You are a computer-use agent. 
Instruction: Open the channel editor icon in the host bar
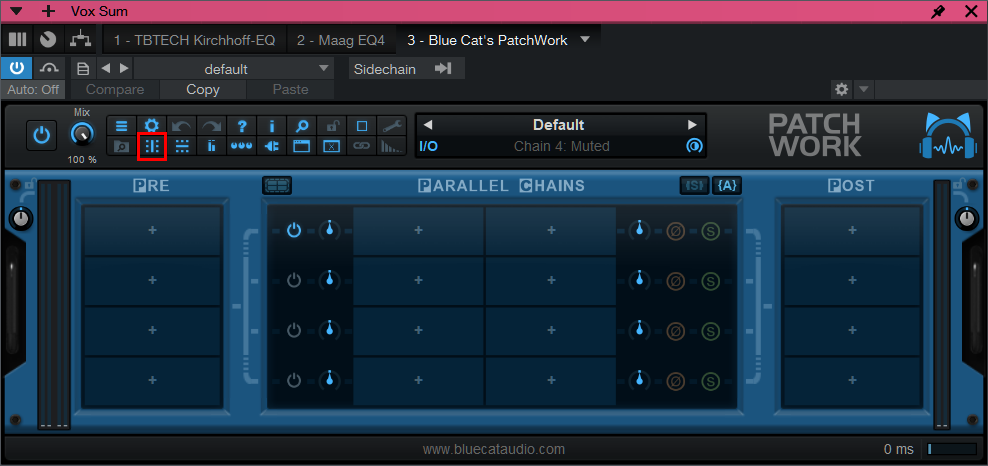tap(18, 40)
